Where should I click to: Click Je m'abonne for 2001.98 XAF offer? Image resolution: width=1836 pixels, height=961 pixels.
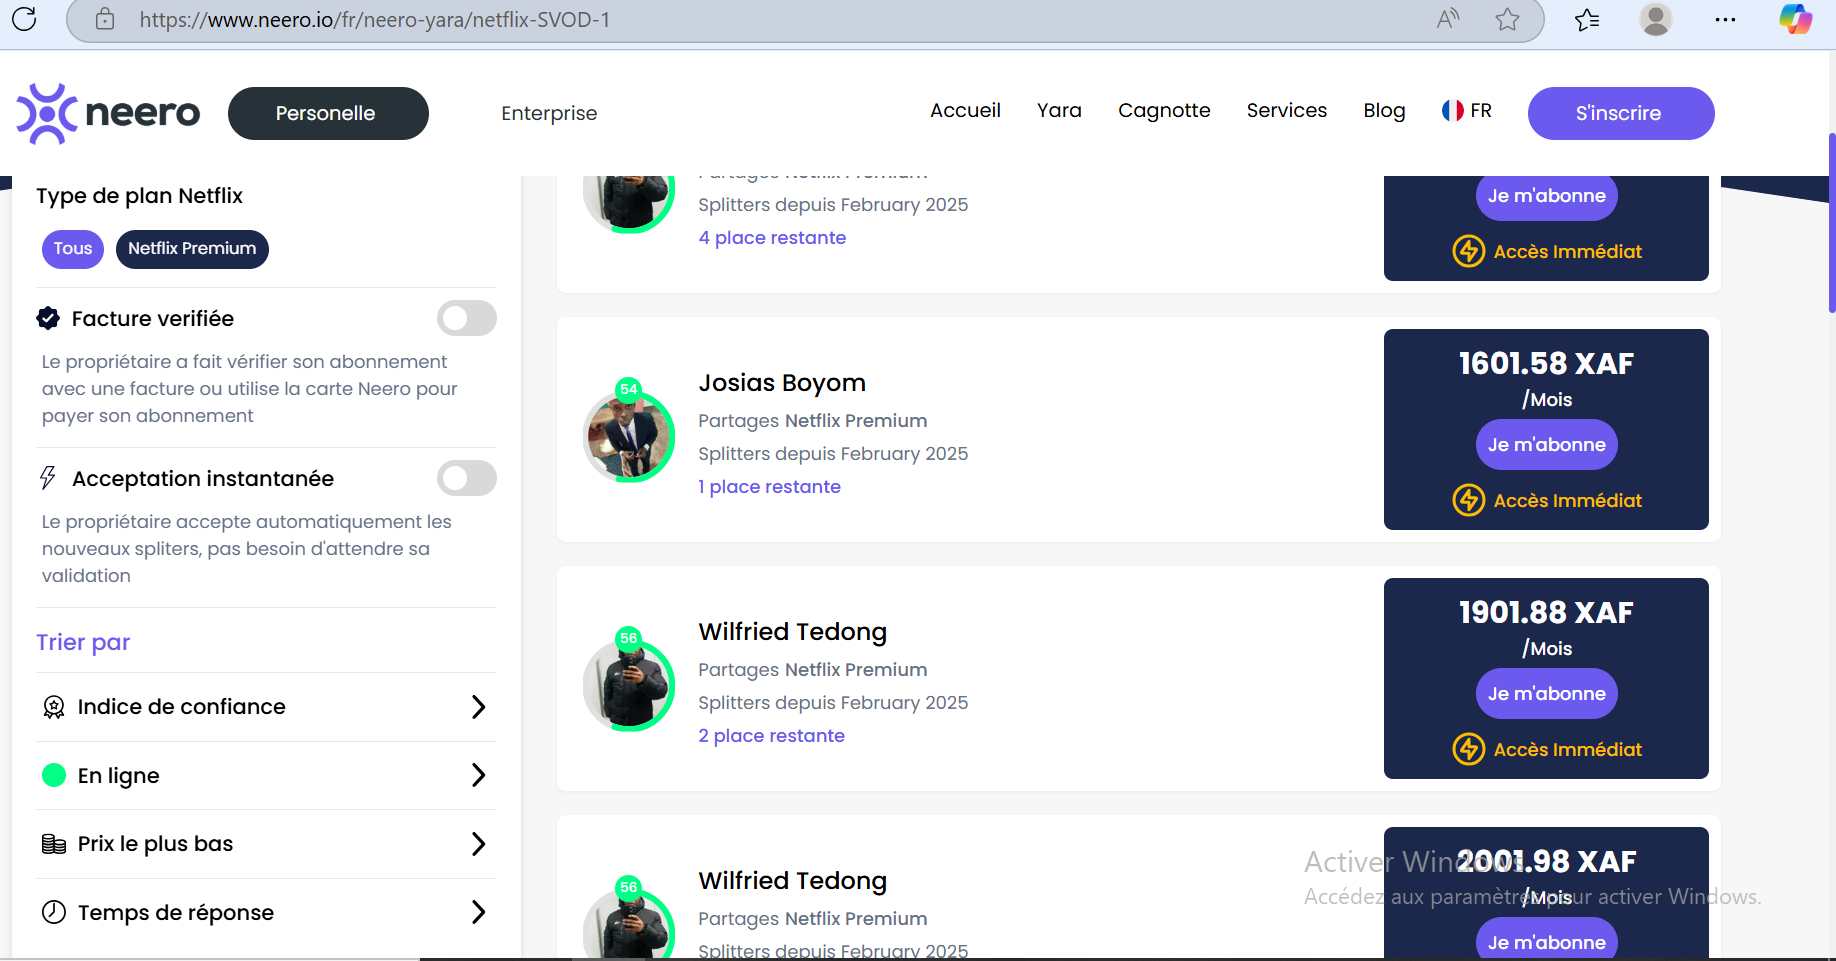[x=1546, y=940]
